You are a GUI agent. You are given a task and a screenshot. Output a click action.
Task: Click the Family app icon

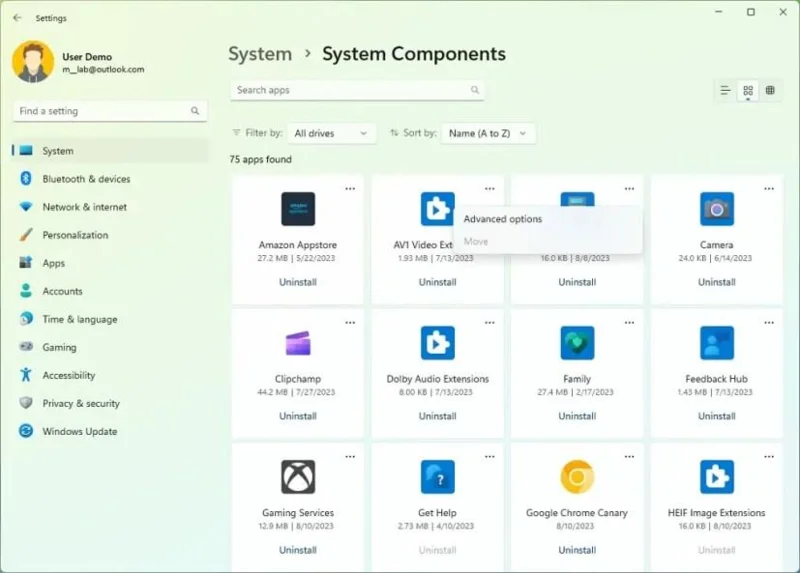(577, 343)
